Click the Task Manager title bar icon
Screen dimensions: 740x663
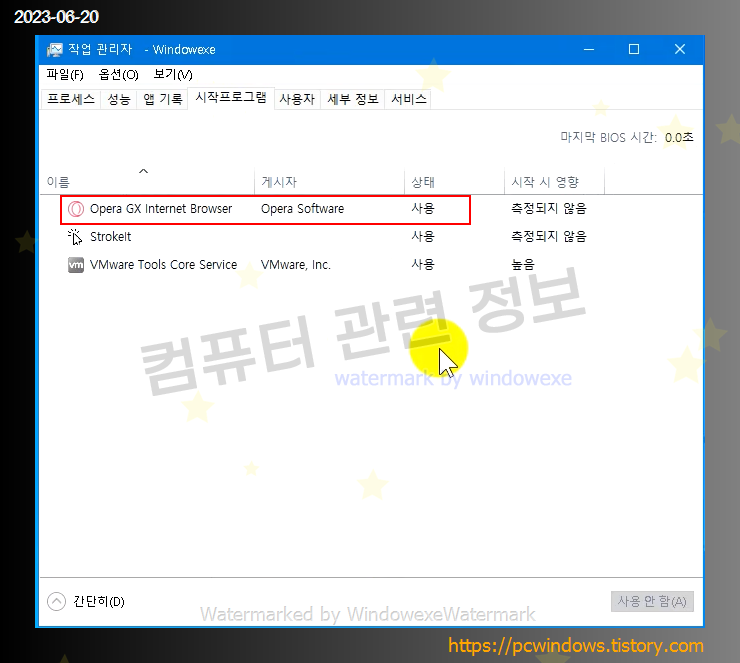pos(54,50)
